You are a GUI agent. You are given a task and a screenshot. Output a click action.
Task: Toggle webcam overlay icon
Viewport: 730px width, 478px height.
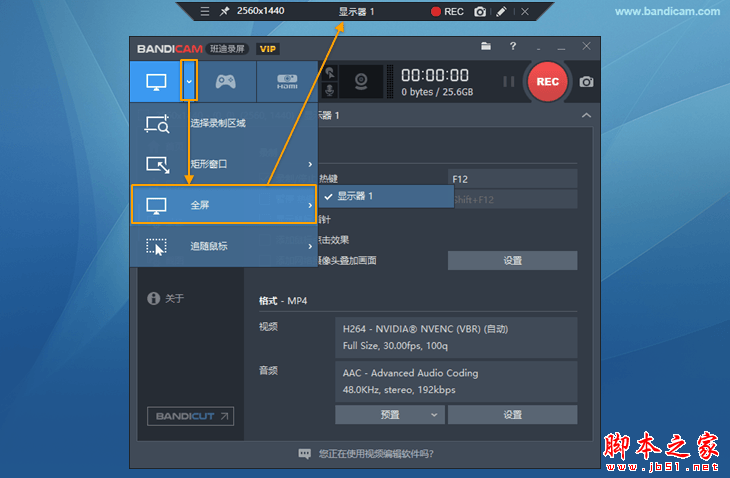(361, 82)
